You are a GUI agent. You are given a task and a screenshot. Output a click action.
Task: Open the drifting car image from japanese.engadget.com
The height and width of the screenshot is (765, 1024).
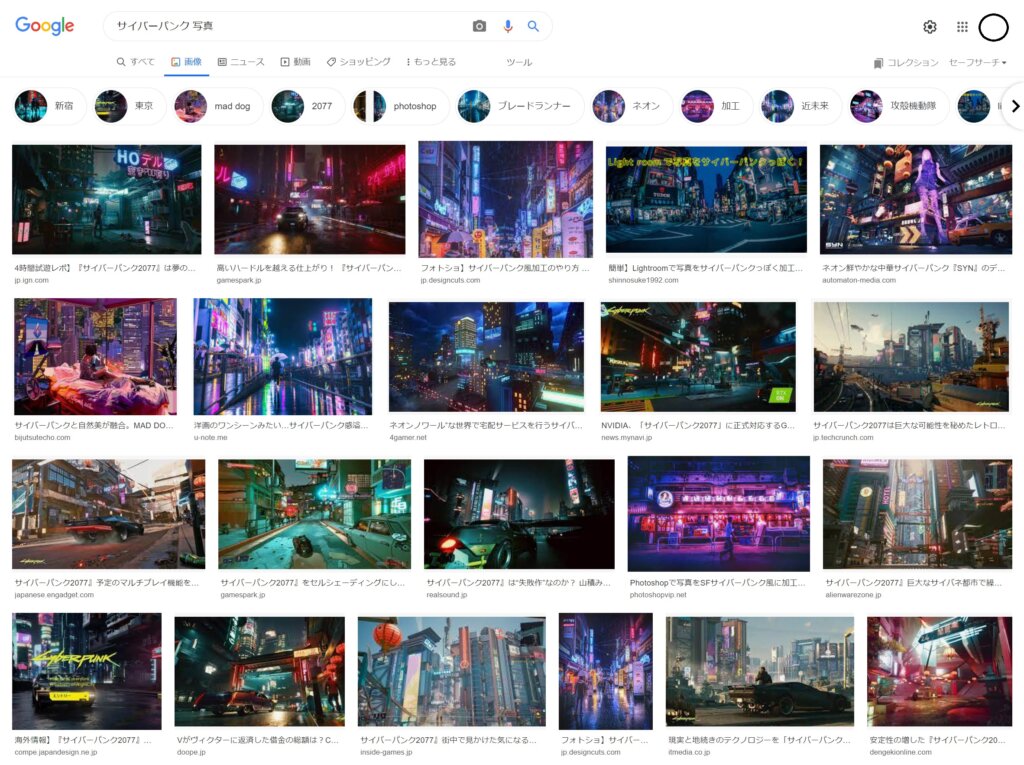tap(108, 514)
